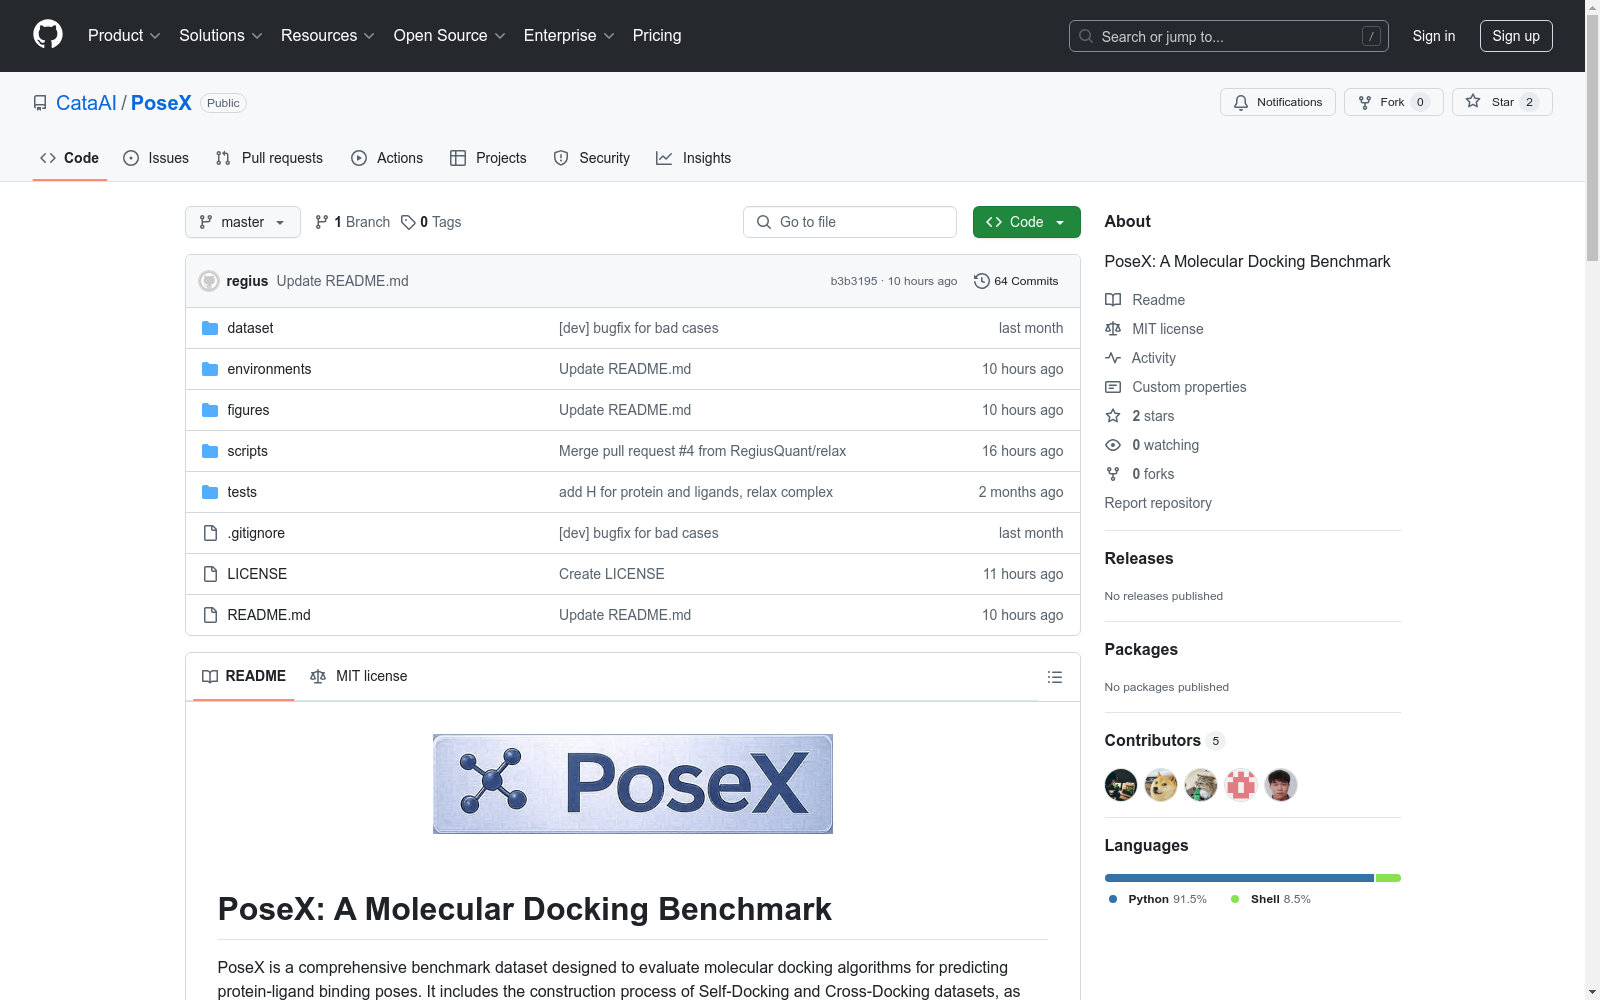This screenshot has width=1600, height=1000.
Task: Select the MIT license tab in README panel
Action: [359, 676]
